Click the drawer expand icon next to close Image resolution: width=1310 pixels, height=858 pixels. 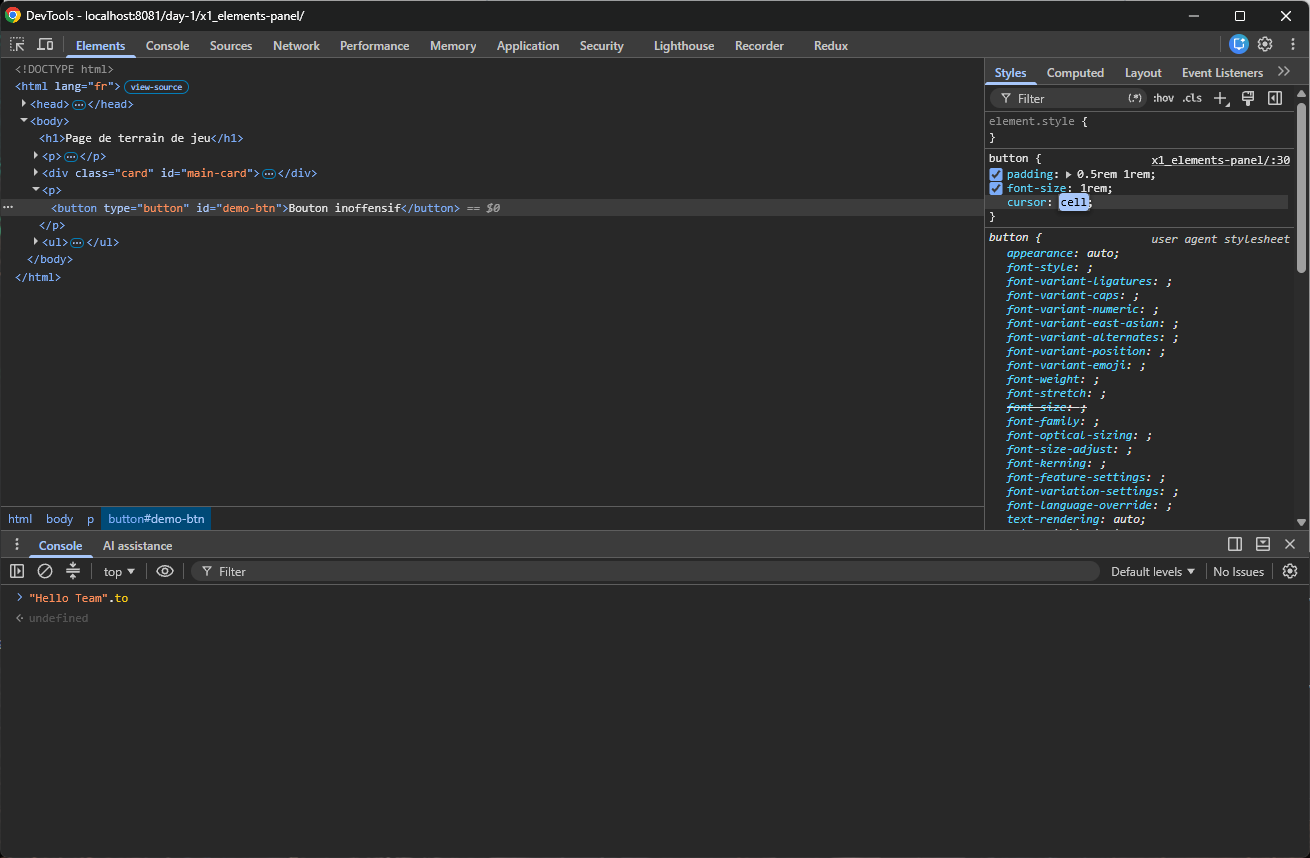pos(1263,544)
